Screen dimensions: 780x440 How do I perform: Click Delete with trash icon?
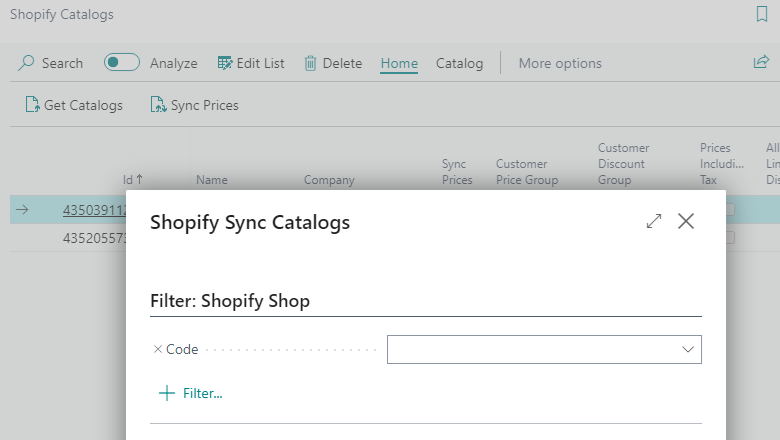[333, 63]
